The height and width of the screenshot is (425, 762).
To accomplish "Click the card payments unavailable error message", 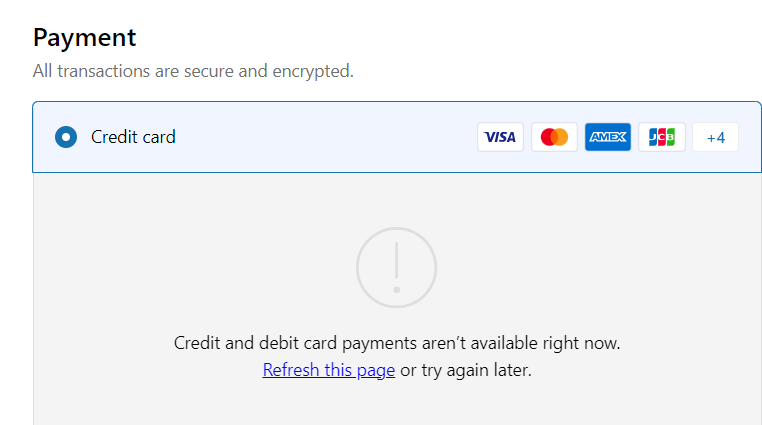I will [397, 343].
